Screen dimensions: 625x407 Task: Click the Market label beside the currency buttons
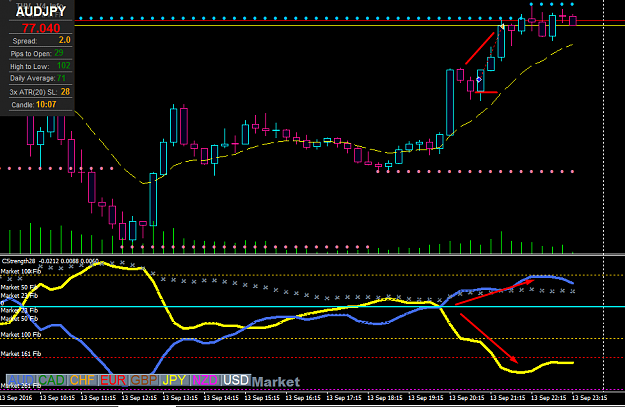click(276, 382)
